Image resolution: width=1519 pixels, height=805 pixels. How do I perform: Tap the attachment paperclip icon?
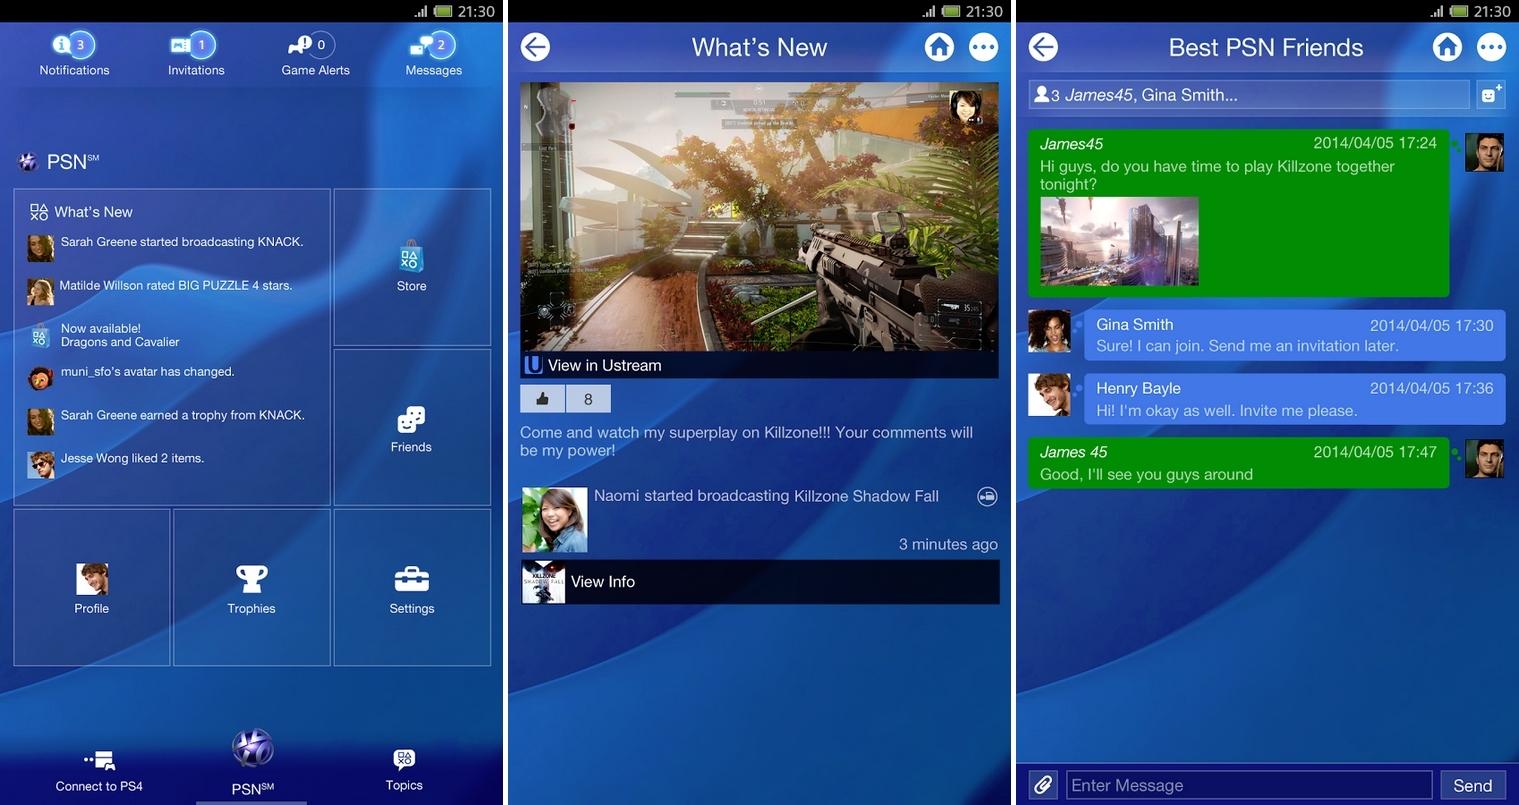coord(1042,785)
